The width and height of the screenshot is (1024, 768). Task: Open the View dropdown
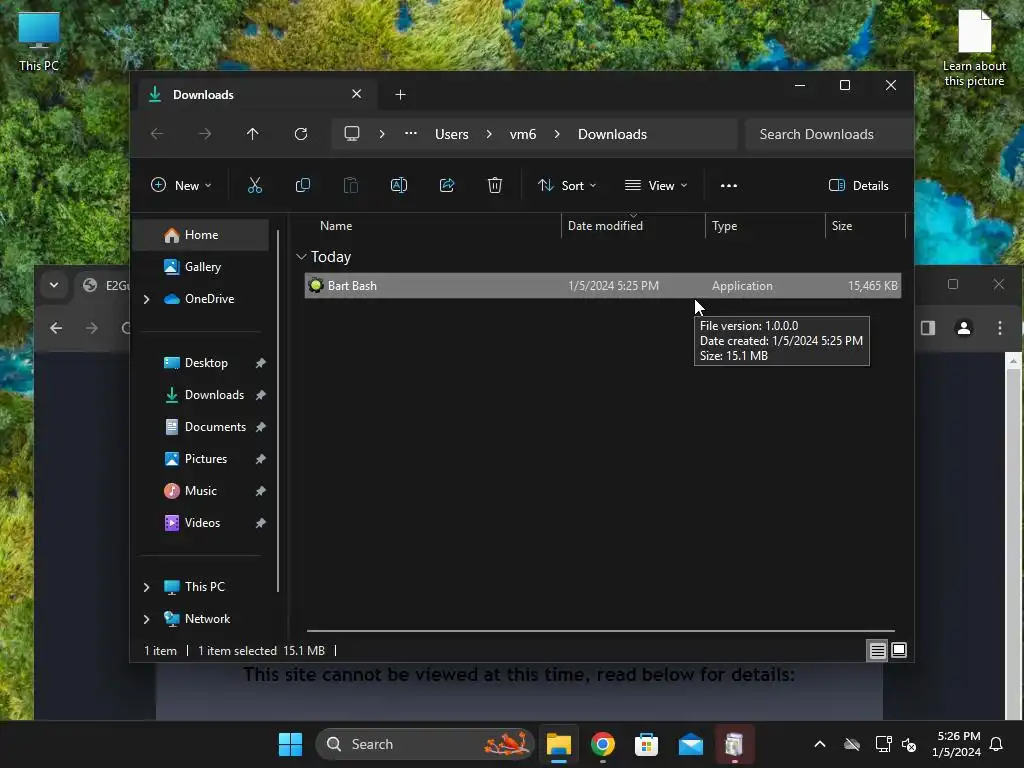pyautogui.click(x=656, y=185)
